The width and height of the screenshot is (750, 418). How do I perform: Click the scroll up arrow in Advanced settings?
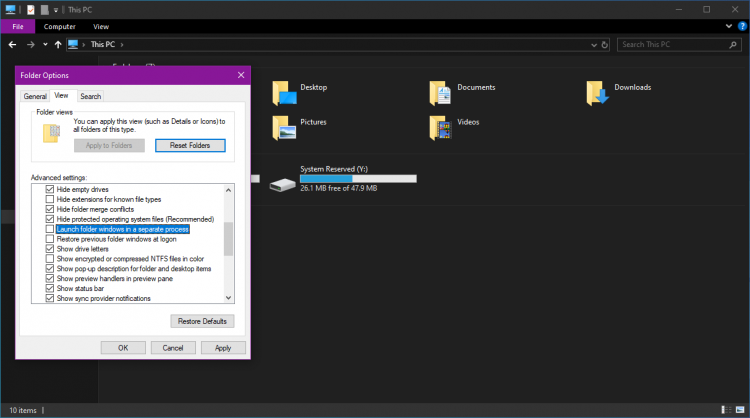coord(229,190)
